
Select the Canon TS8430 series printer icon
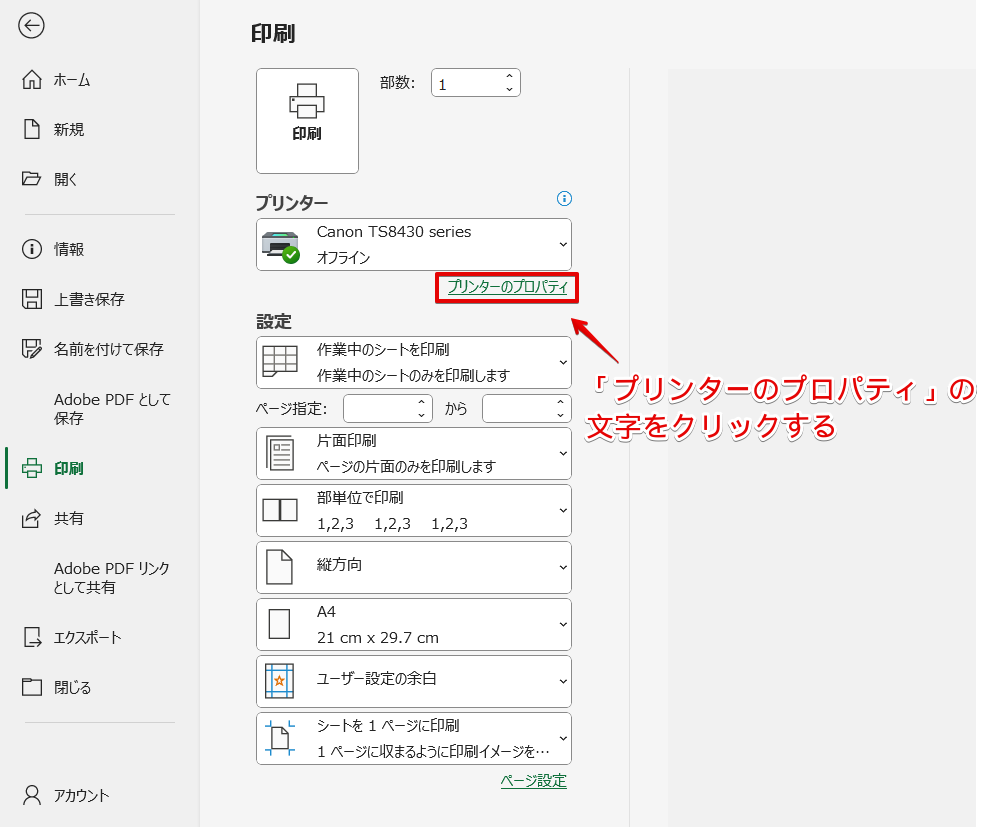pyautogui.click(x=279, y=244)
